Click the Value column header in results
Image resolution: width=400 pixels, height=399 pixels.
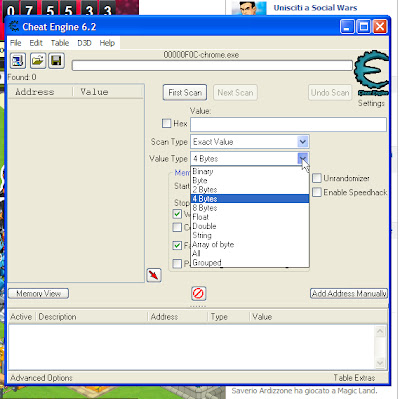pyautogui.click(x=108, y=92)
